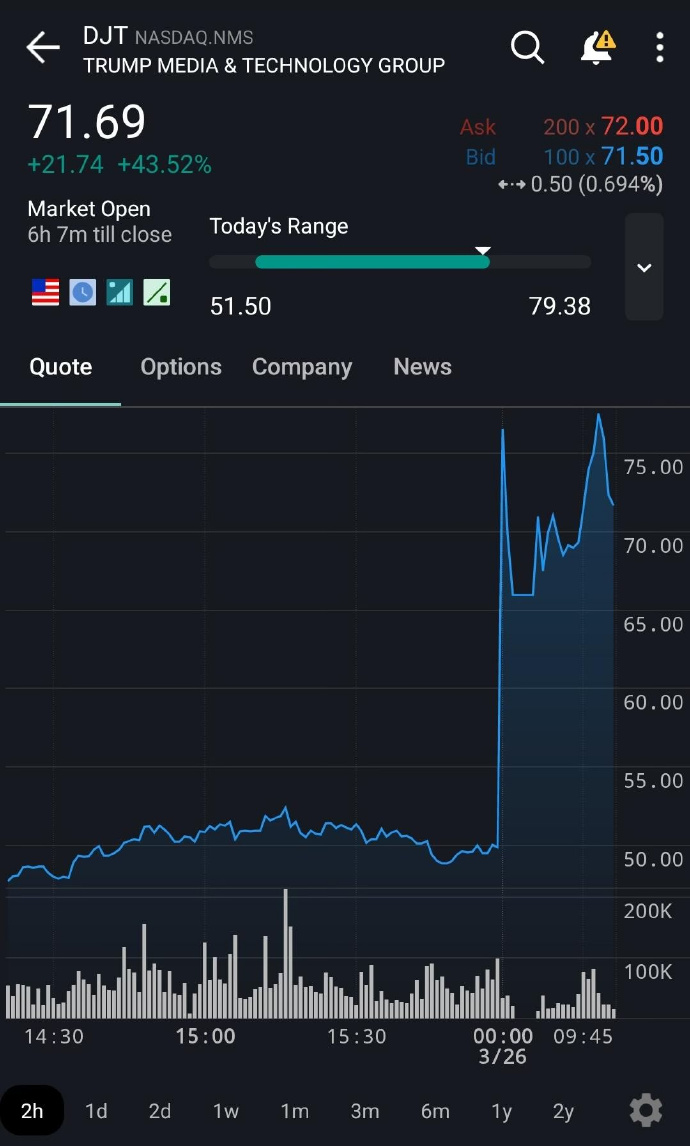Tap the Ask label
Image resolution: width=690 pixels, height=1146 pixels.
[x=477, y=127]
